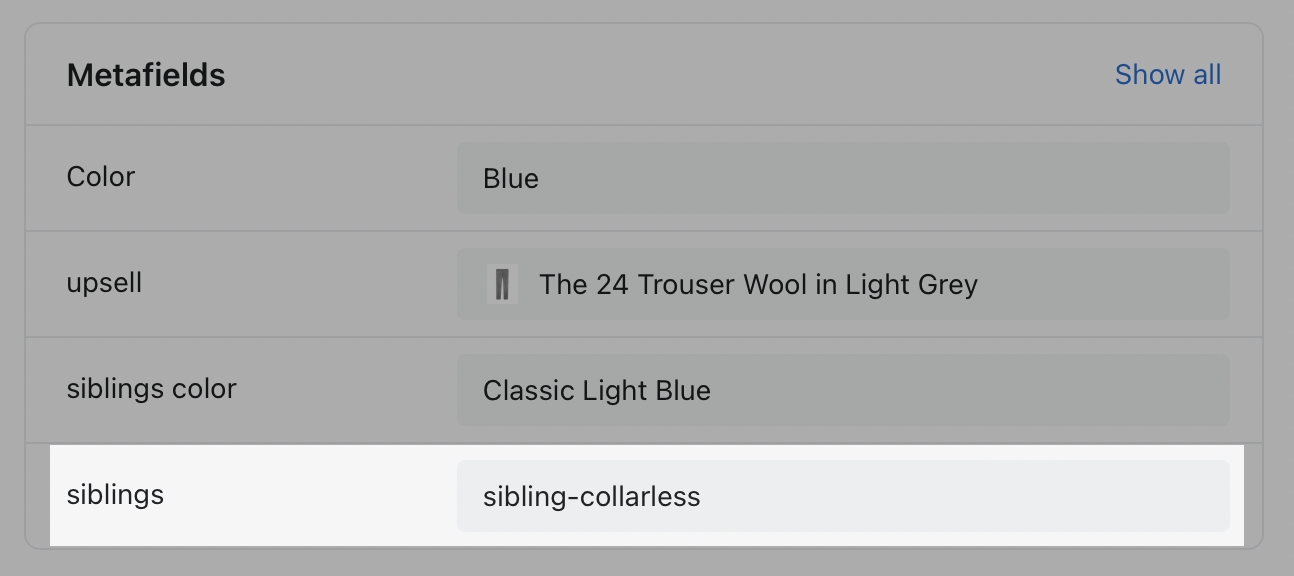Select the siblings color label
Image resolution: width=1294 pixels, height=576 pixels.
pyautogui.click(x=151, y=389)
